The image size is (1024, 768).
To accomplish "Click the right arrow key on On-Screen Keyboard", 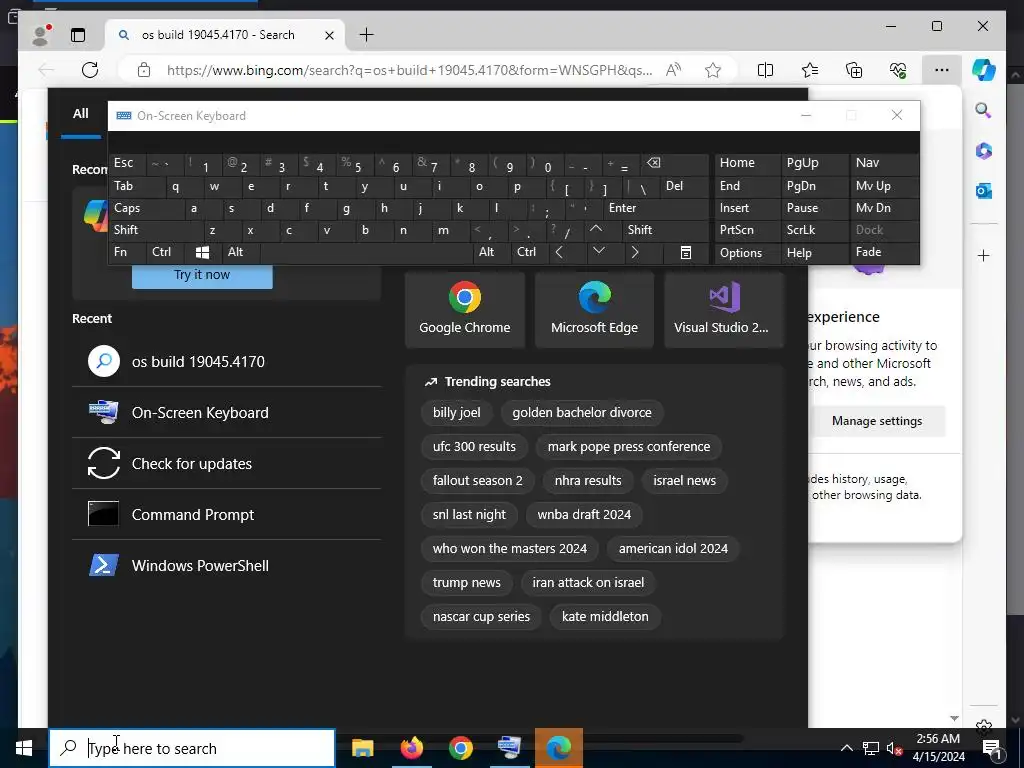I will coord(634,252).
